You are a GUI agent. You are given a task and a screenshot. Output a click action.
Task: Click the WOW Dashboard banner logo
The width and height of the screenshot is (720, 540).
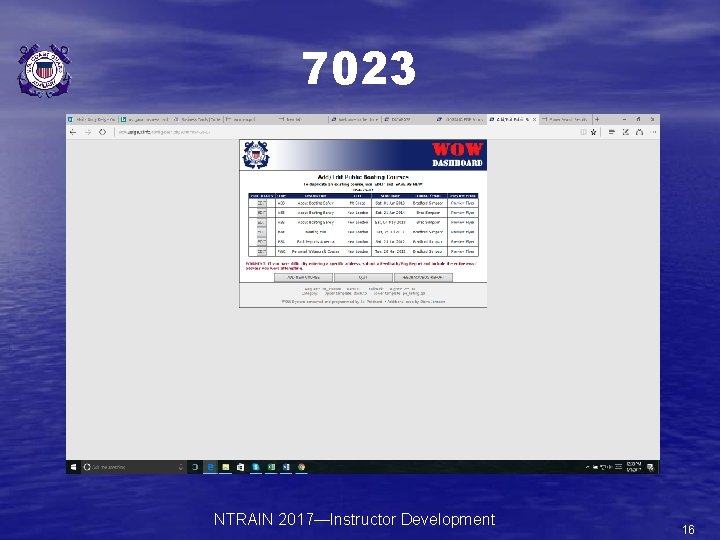(457, 155)
